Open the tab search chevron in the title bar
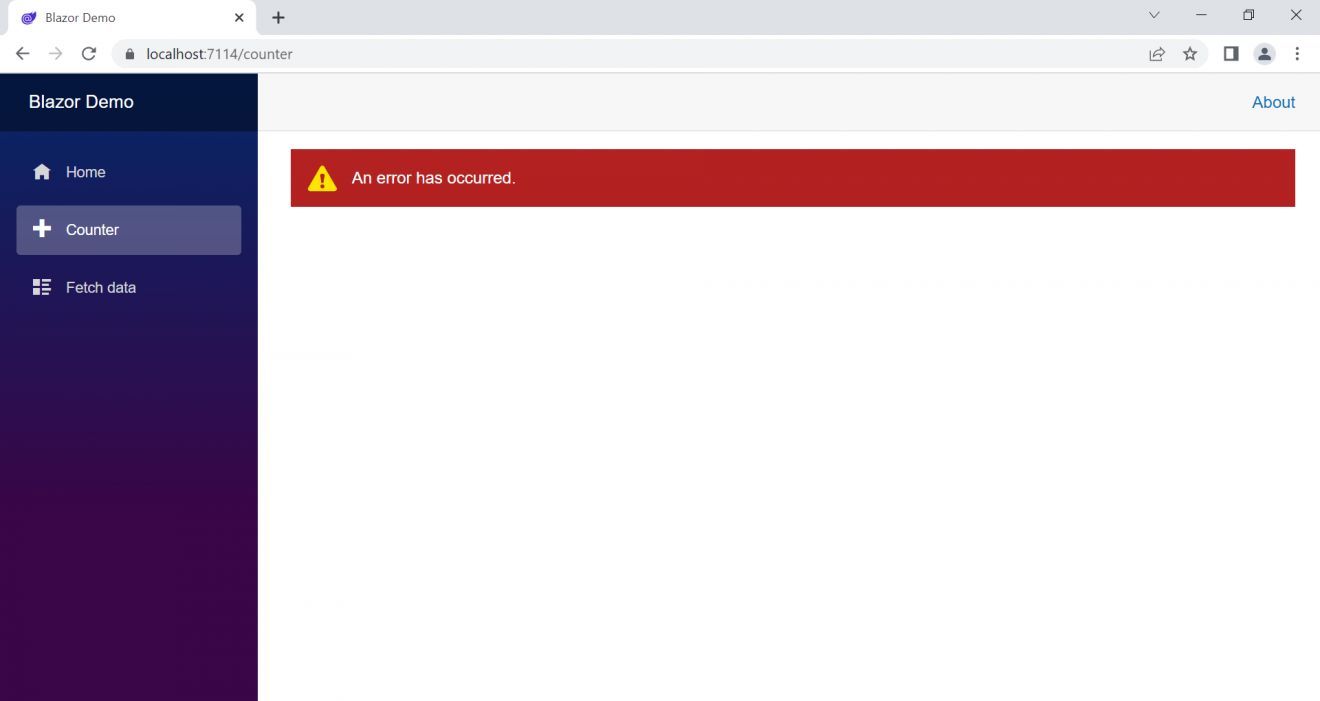Viewport: 1320px width, 701px height. coord(1154,15)
